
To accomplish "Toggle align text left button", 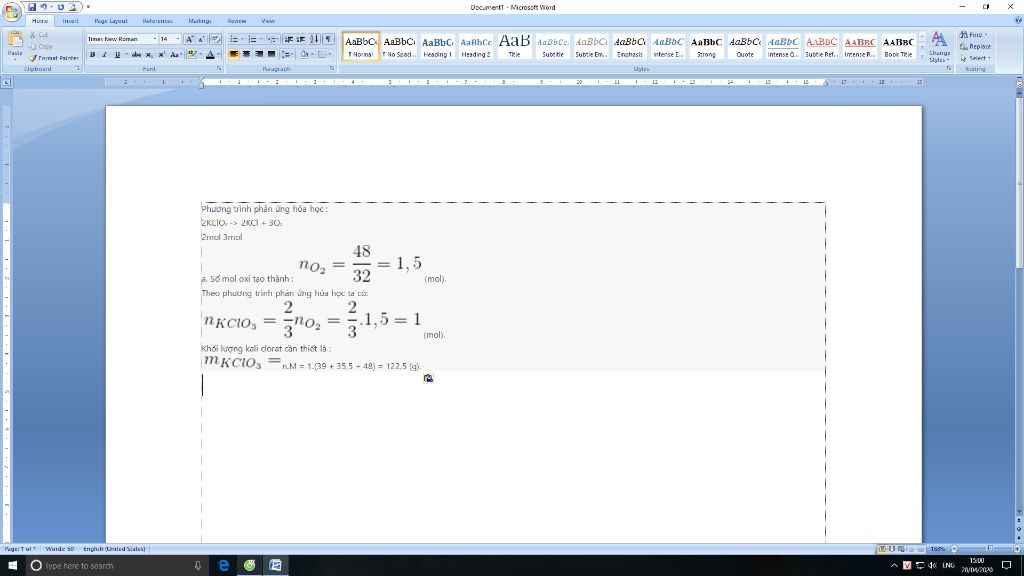I will click(x=234, y=54).
